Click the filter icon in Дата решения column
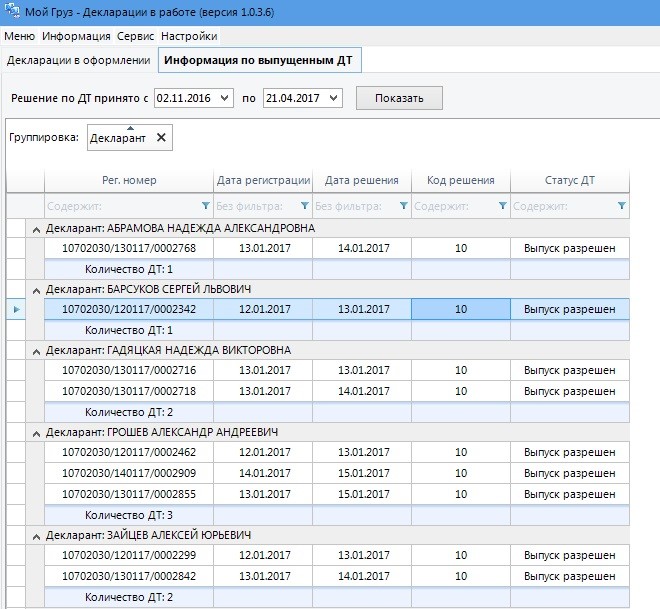The width and height of the screenshot is (660, 609). pos(403,206)
